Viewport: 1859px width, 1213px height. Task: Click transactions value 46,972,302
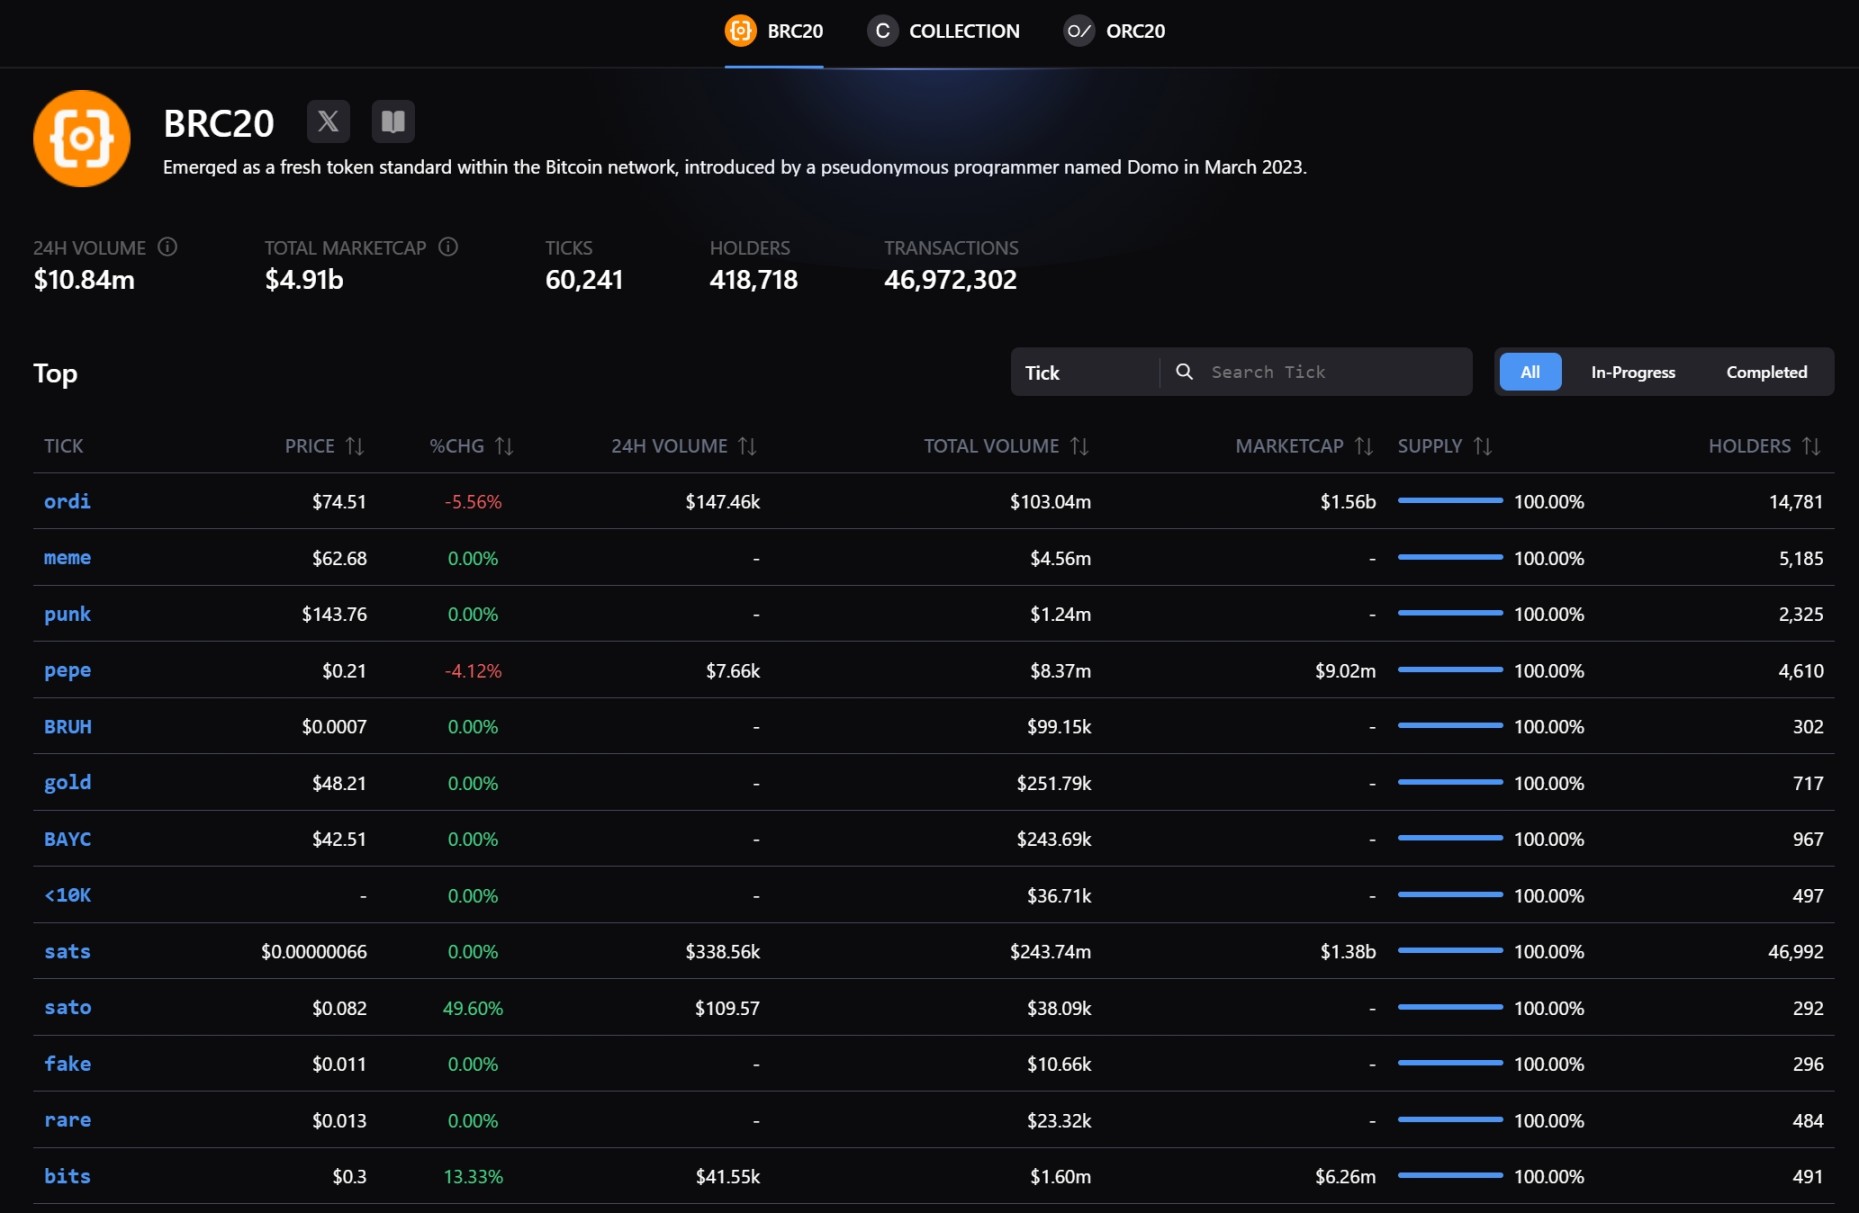coord(950,280)
